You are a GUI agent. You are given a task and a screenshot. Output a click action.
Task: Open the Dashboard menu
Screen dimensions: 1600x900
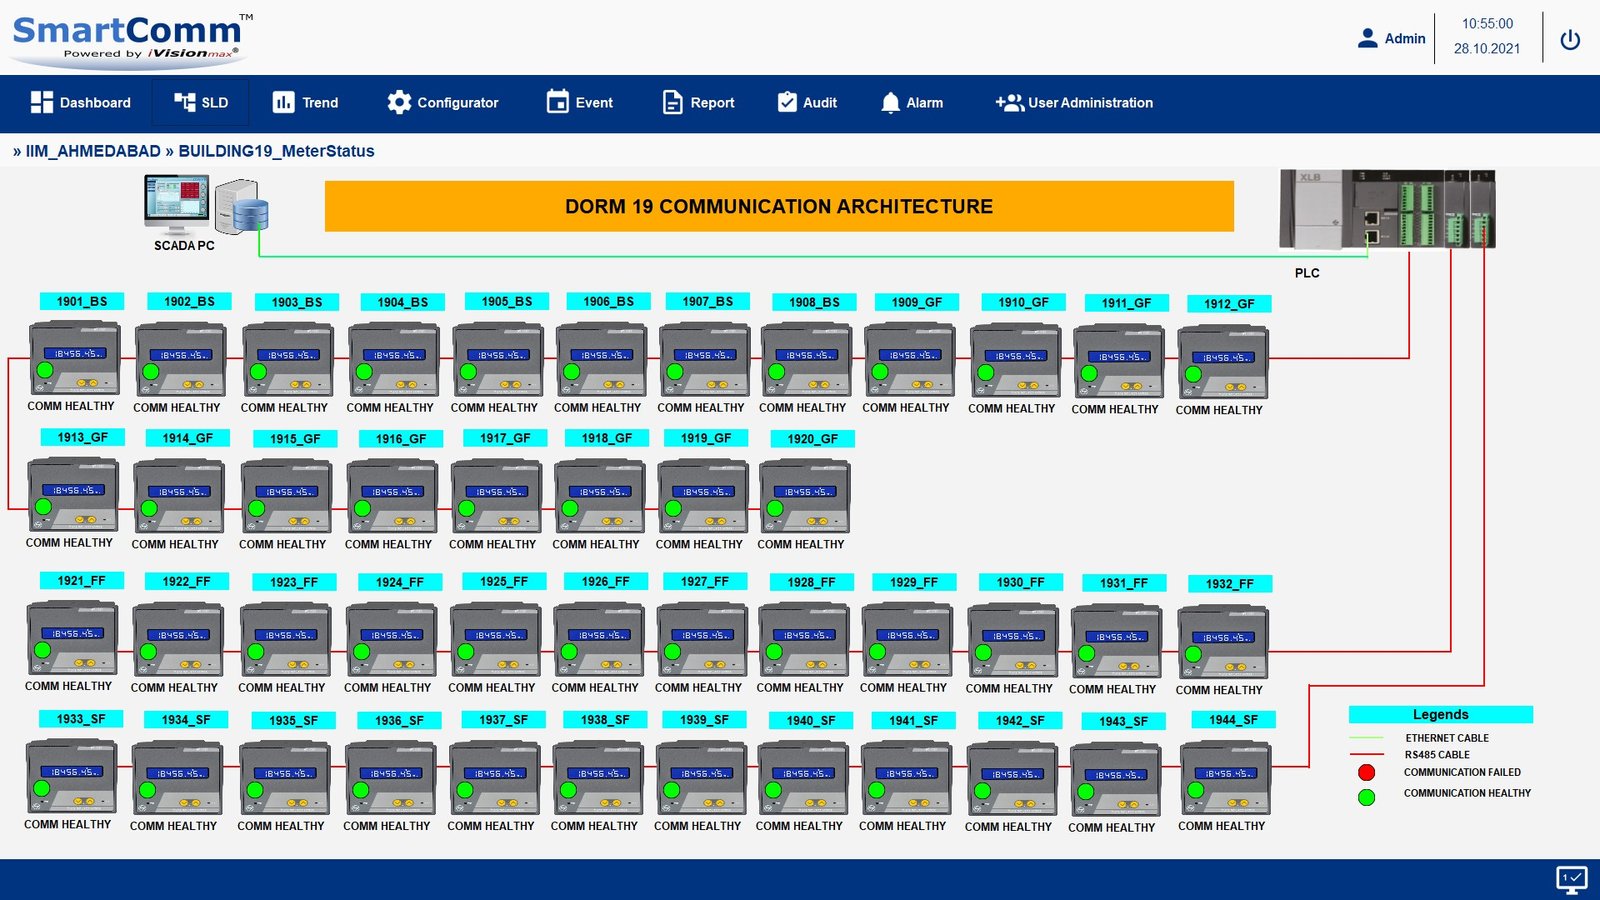pos(81,102)
